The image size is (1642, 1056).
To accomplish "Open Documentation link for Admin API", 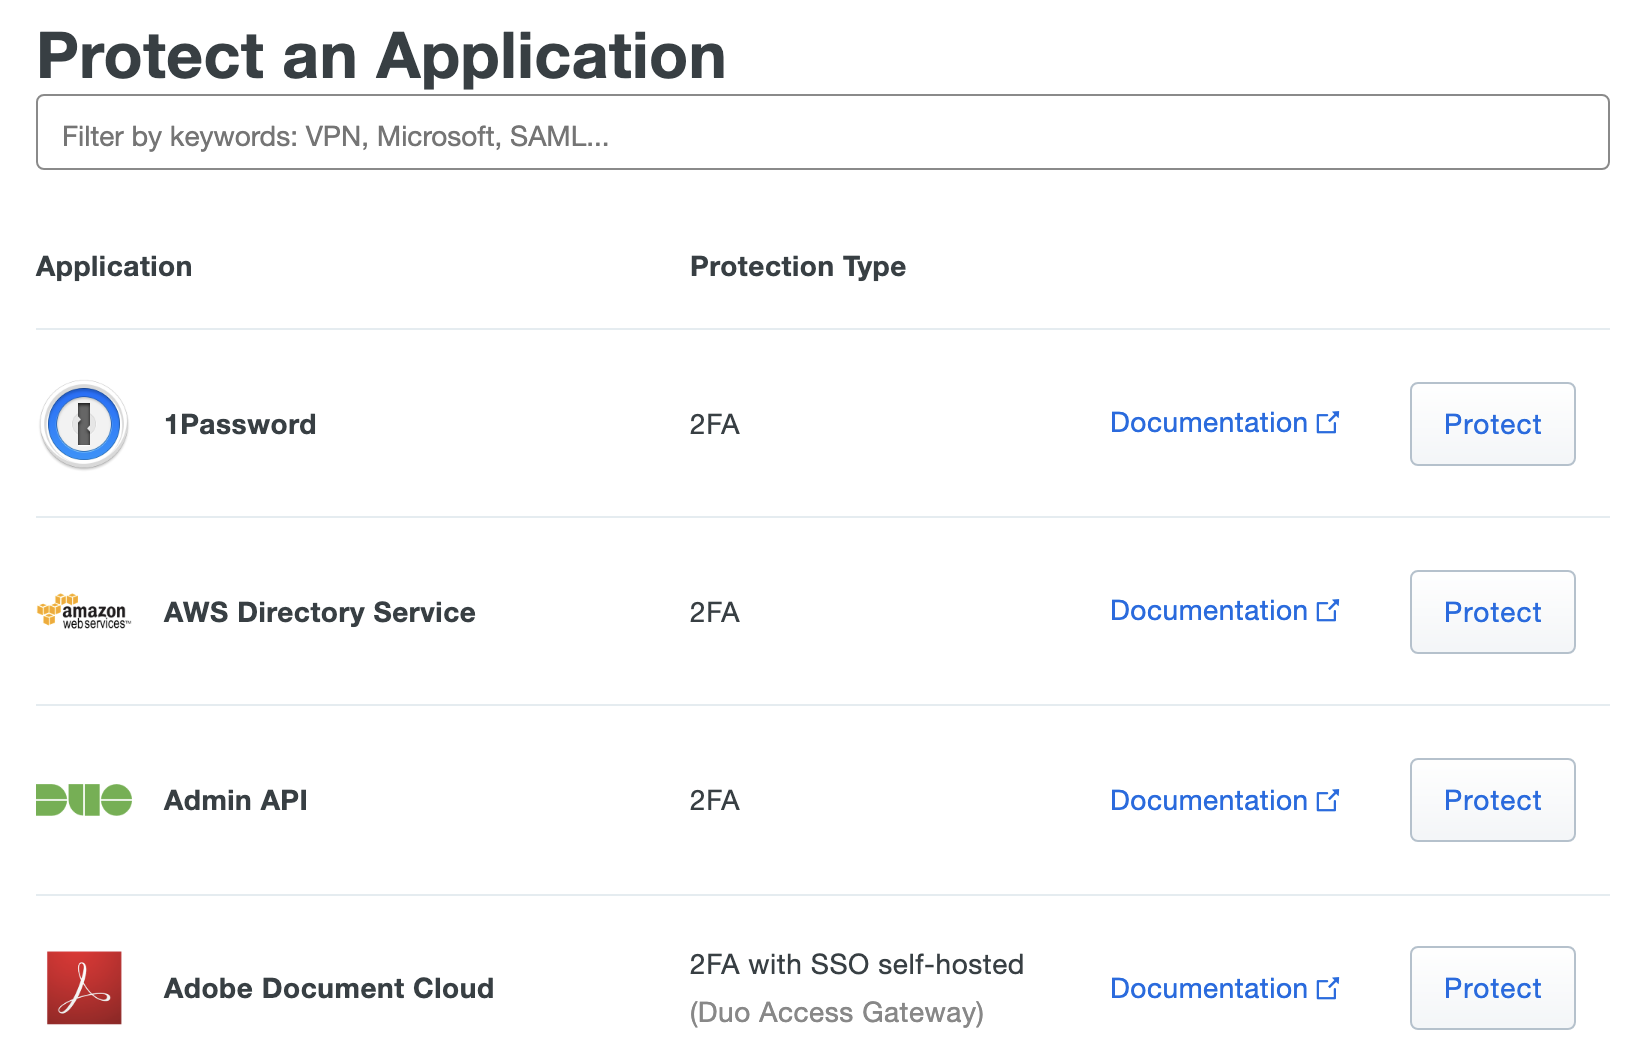I will (x=1224, y=801).
